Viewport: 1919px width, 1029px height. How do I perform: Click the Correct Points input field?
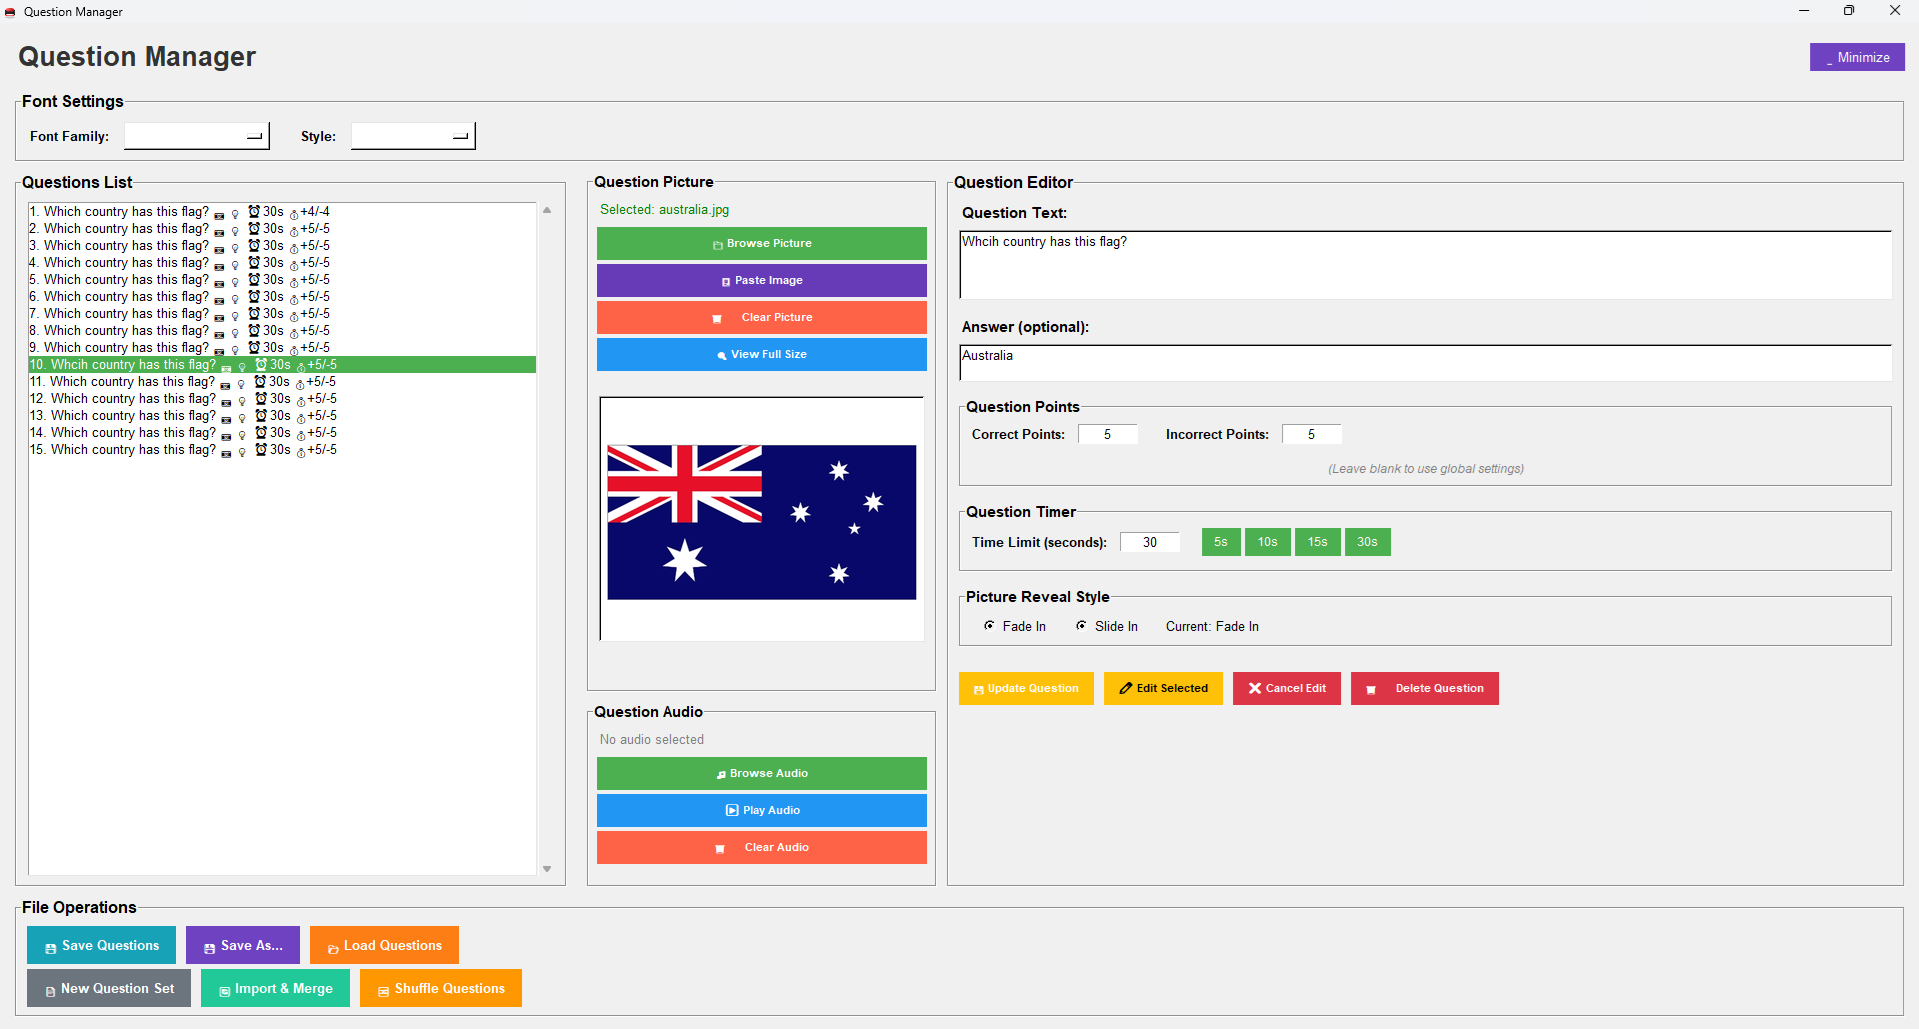(1107, 435)
